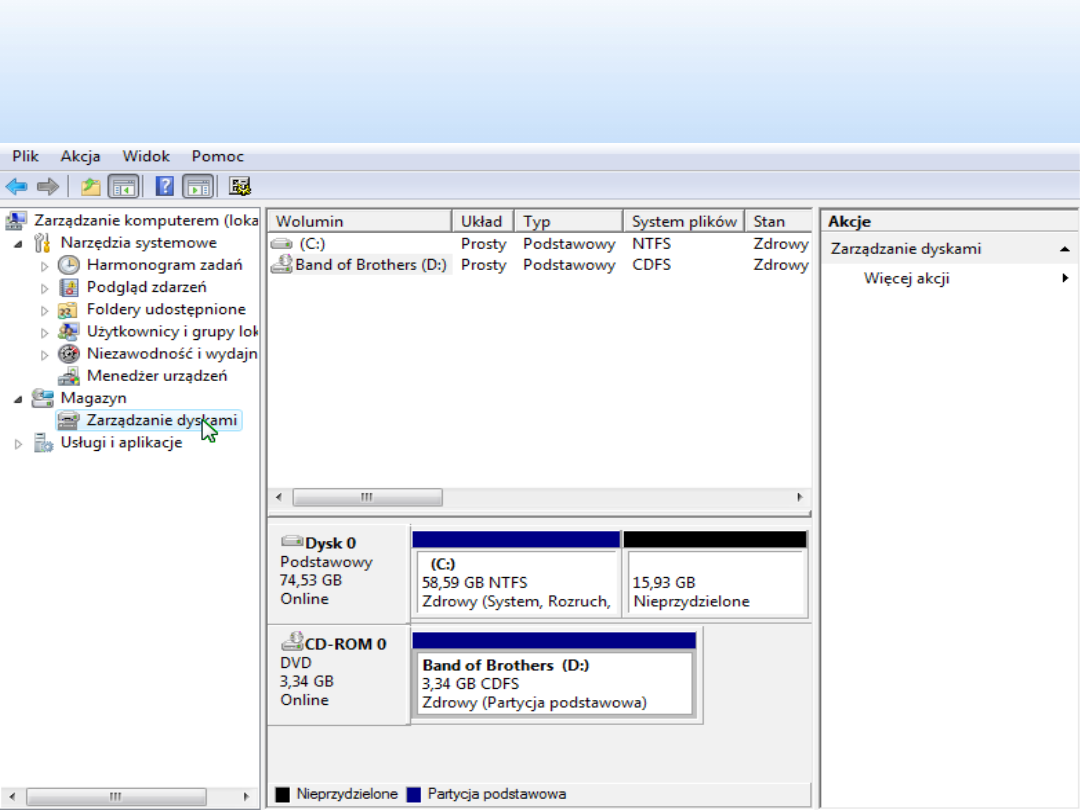Click the blue Help question mark icon
This screenshot has height=810, width=1080.
pyautogui.click(x=165, y=186)
